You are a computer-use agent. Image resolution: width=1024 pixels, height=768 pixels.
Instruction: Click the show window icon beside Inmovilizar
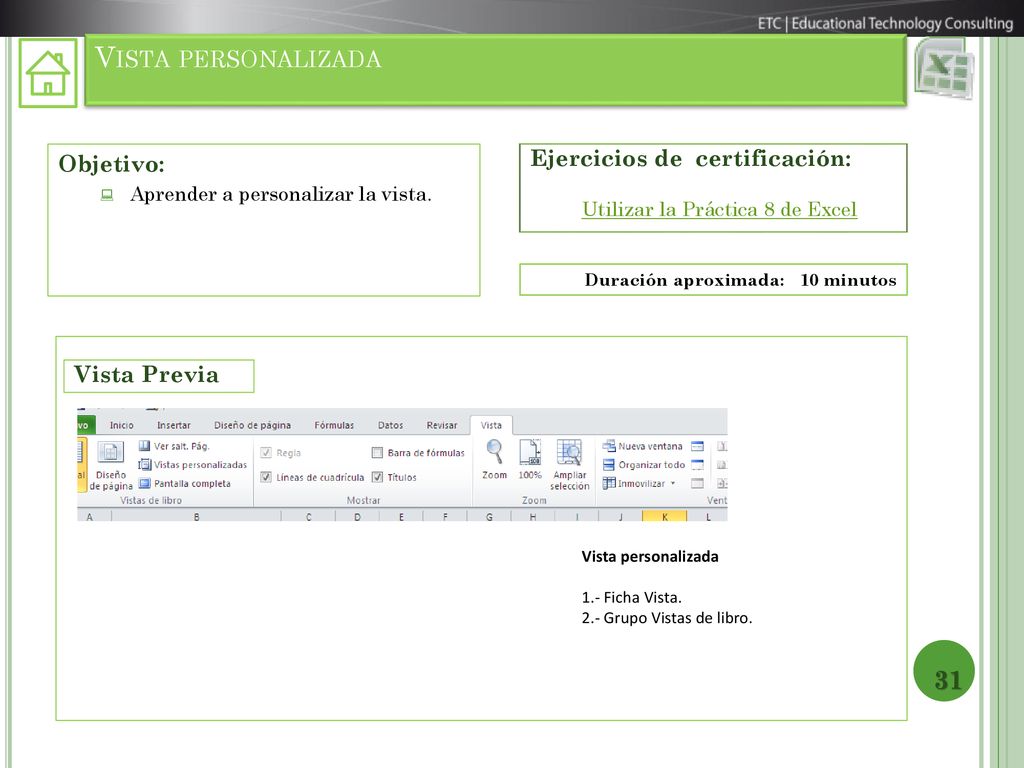(x=697, y=483)
